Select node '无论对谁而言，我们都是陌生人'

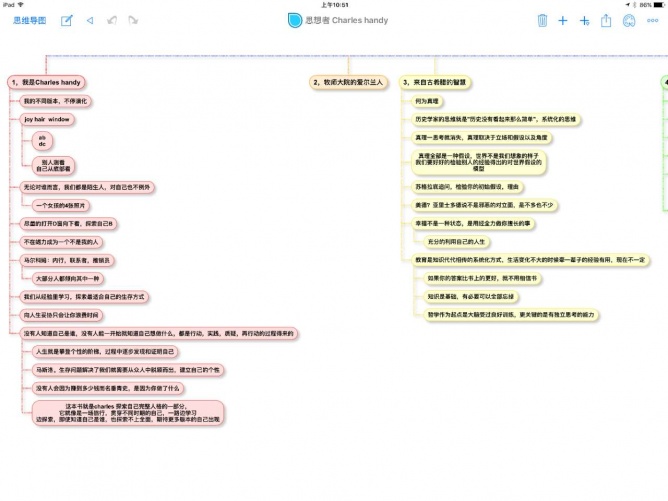[x=87, y=187]
